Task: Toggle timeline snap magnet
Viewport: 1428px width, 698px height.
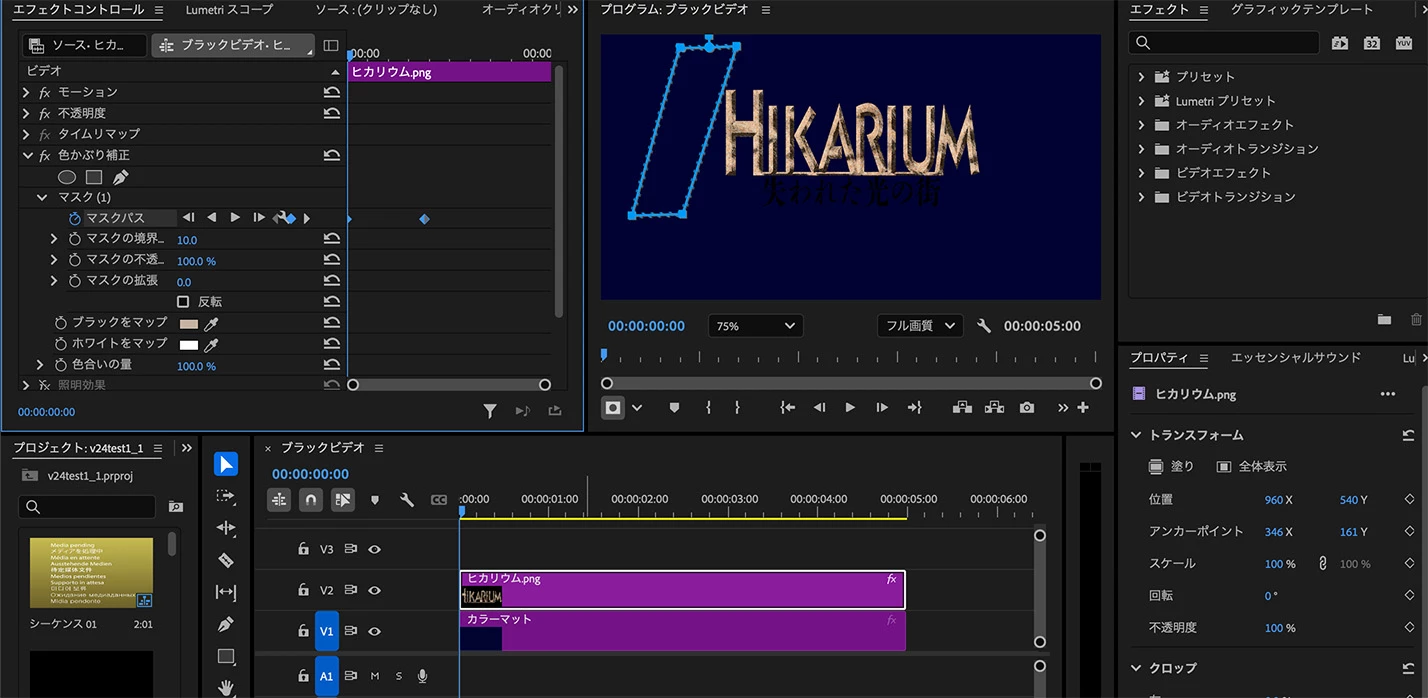Action: 311,499
